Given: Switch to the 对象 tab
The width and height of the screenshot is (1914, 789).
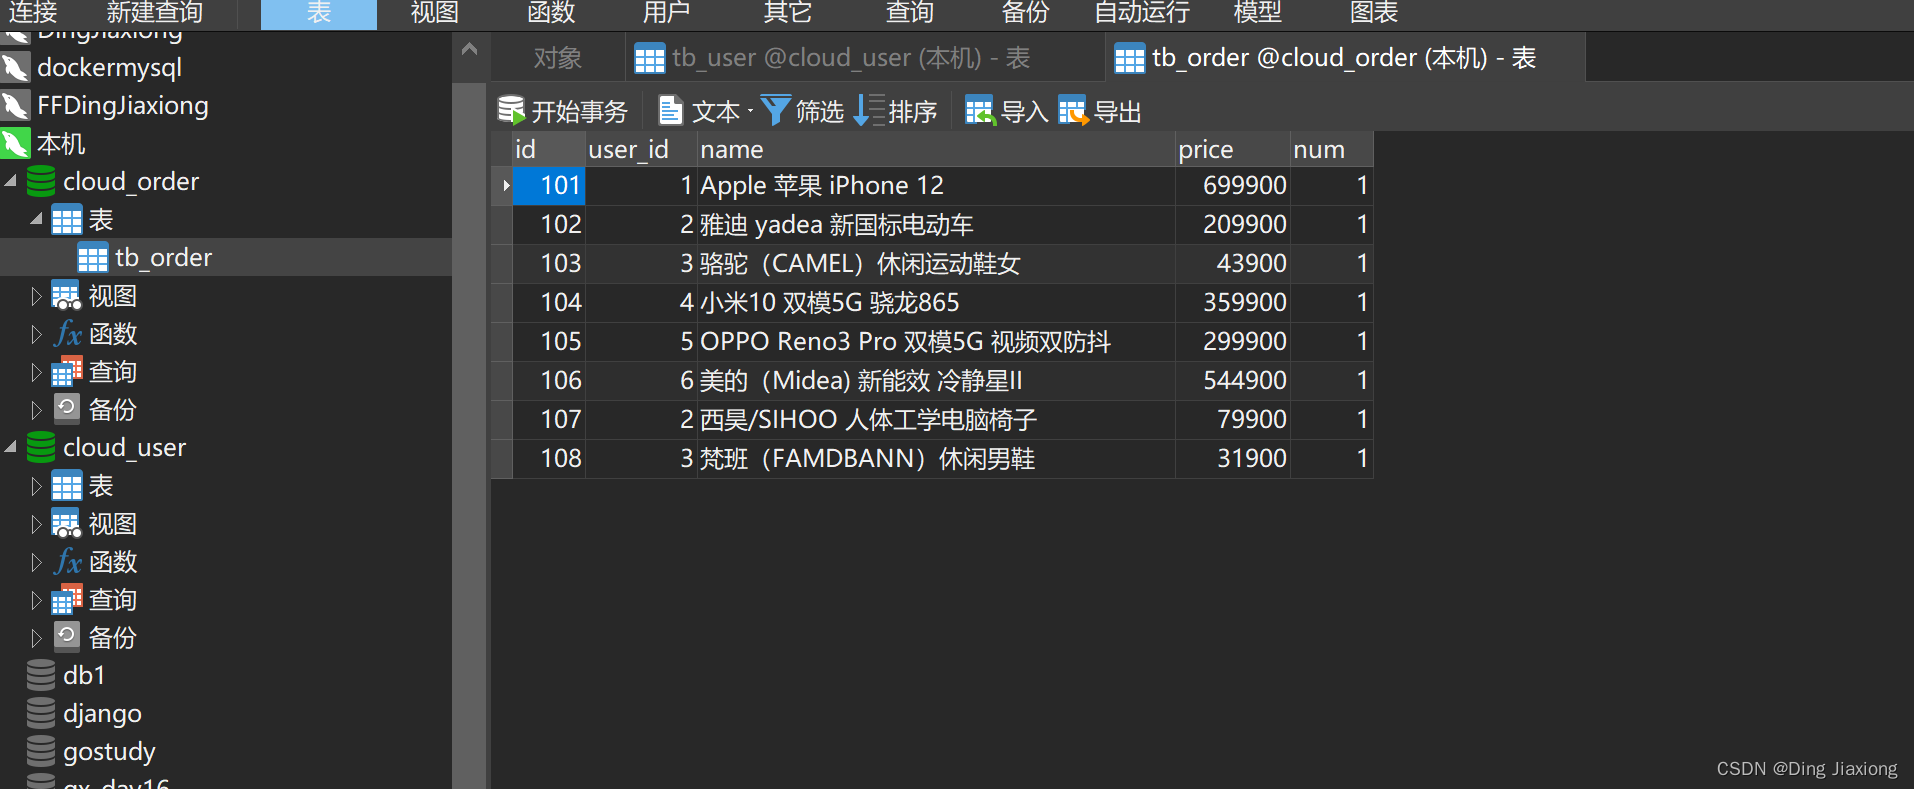Looking at the screenshot, I should pyautogui.click(x=558, y=58).
